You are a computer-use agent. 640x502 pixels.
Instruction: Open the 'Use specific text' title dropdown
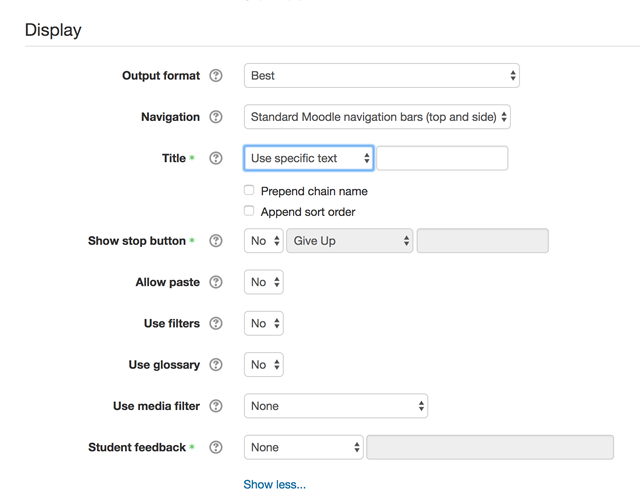click(x=309, y=158)
